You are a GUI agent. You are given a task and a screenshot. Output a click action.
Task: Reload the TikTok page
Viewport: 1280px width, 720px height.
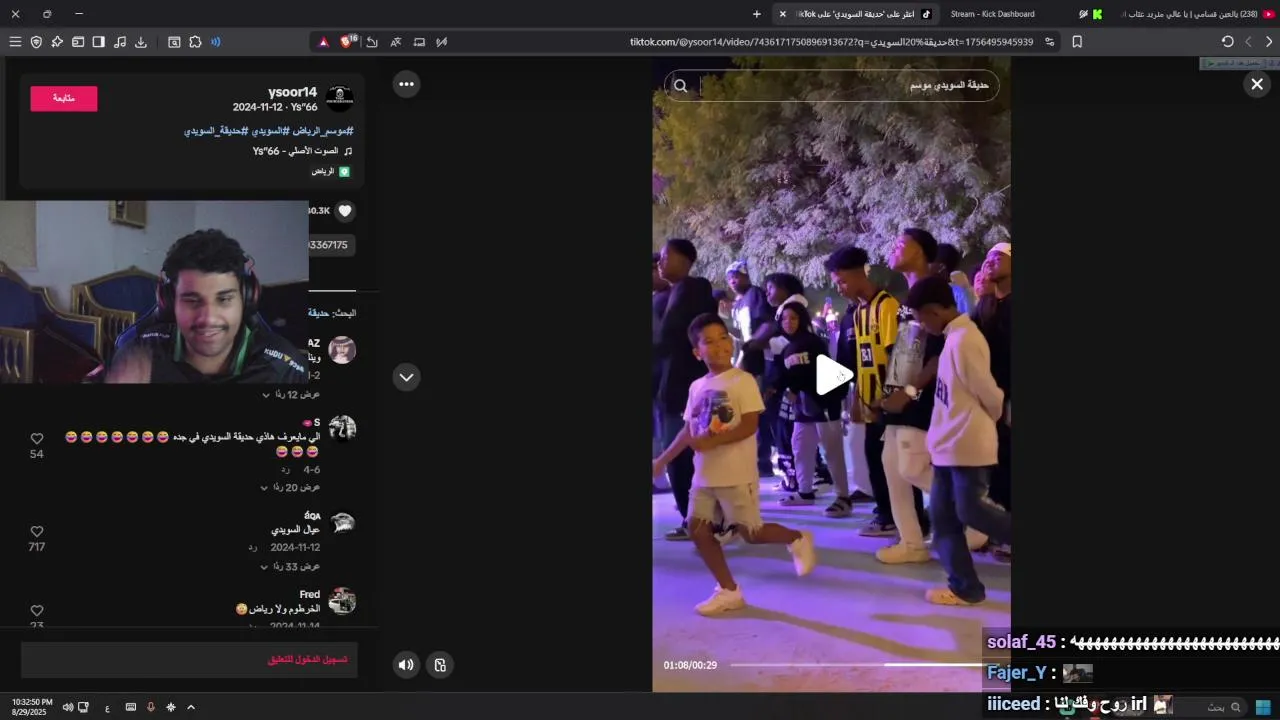coord(1227,42)
